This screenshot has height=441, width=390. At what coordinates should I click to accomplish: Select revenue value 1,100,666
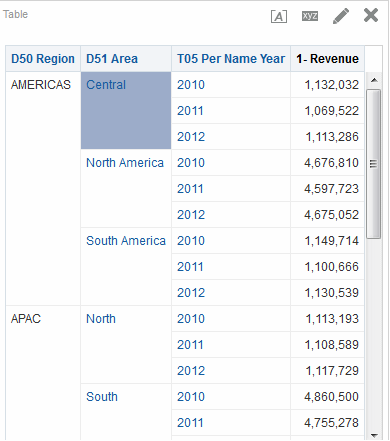click(x=332, y=267)
